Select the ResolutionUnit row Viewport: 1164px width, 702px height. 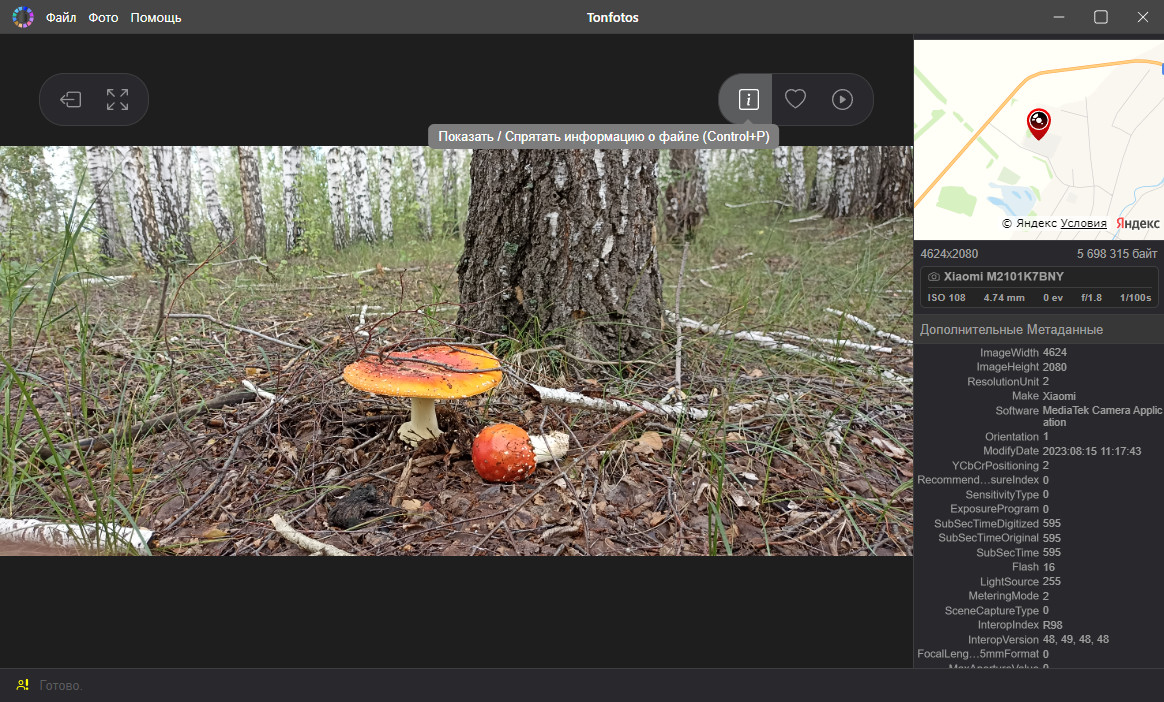coord(1039,381)
